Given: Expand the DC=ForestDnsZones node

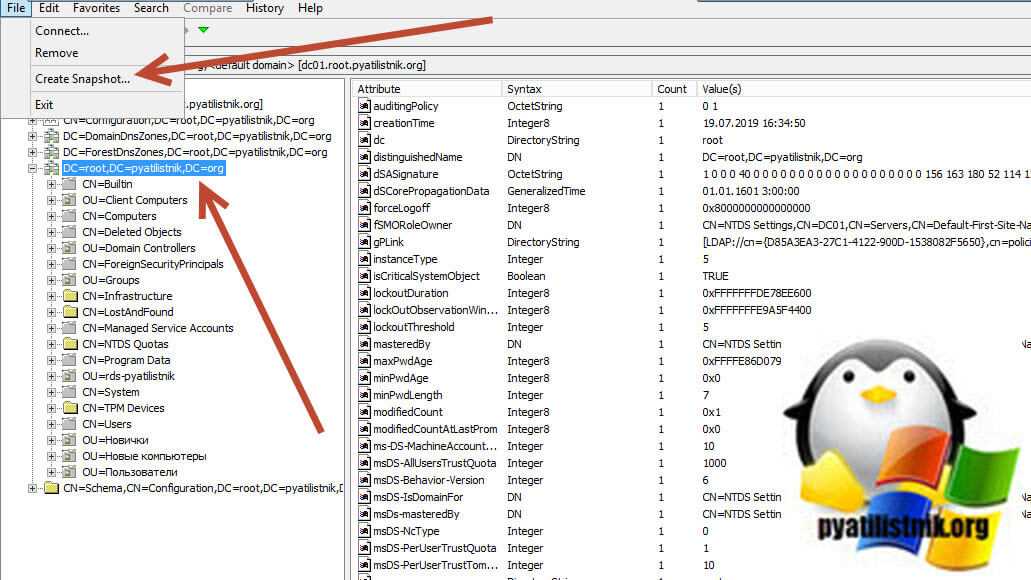Looking at the screenshot, I should coord(32,152).
